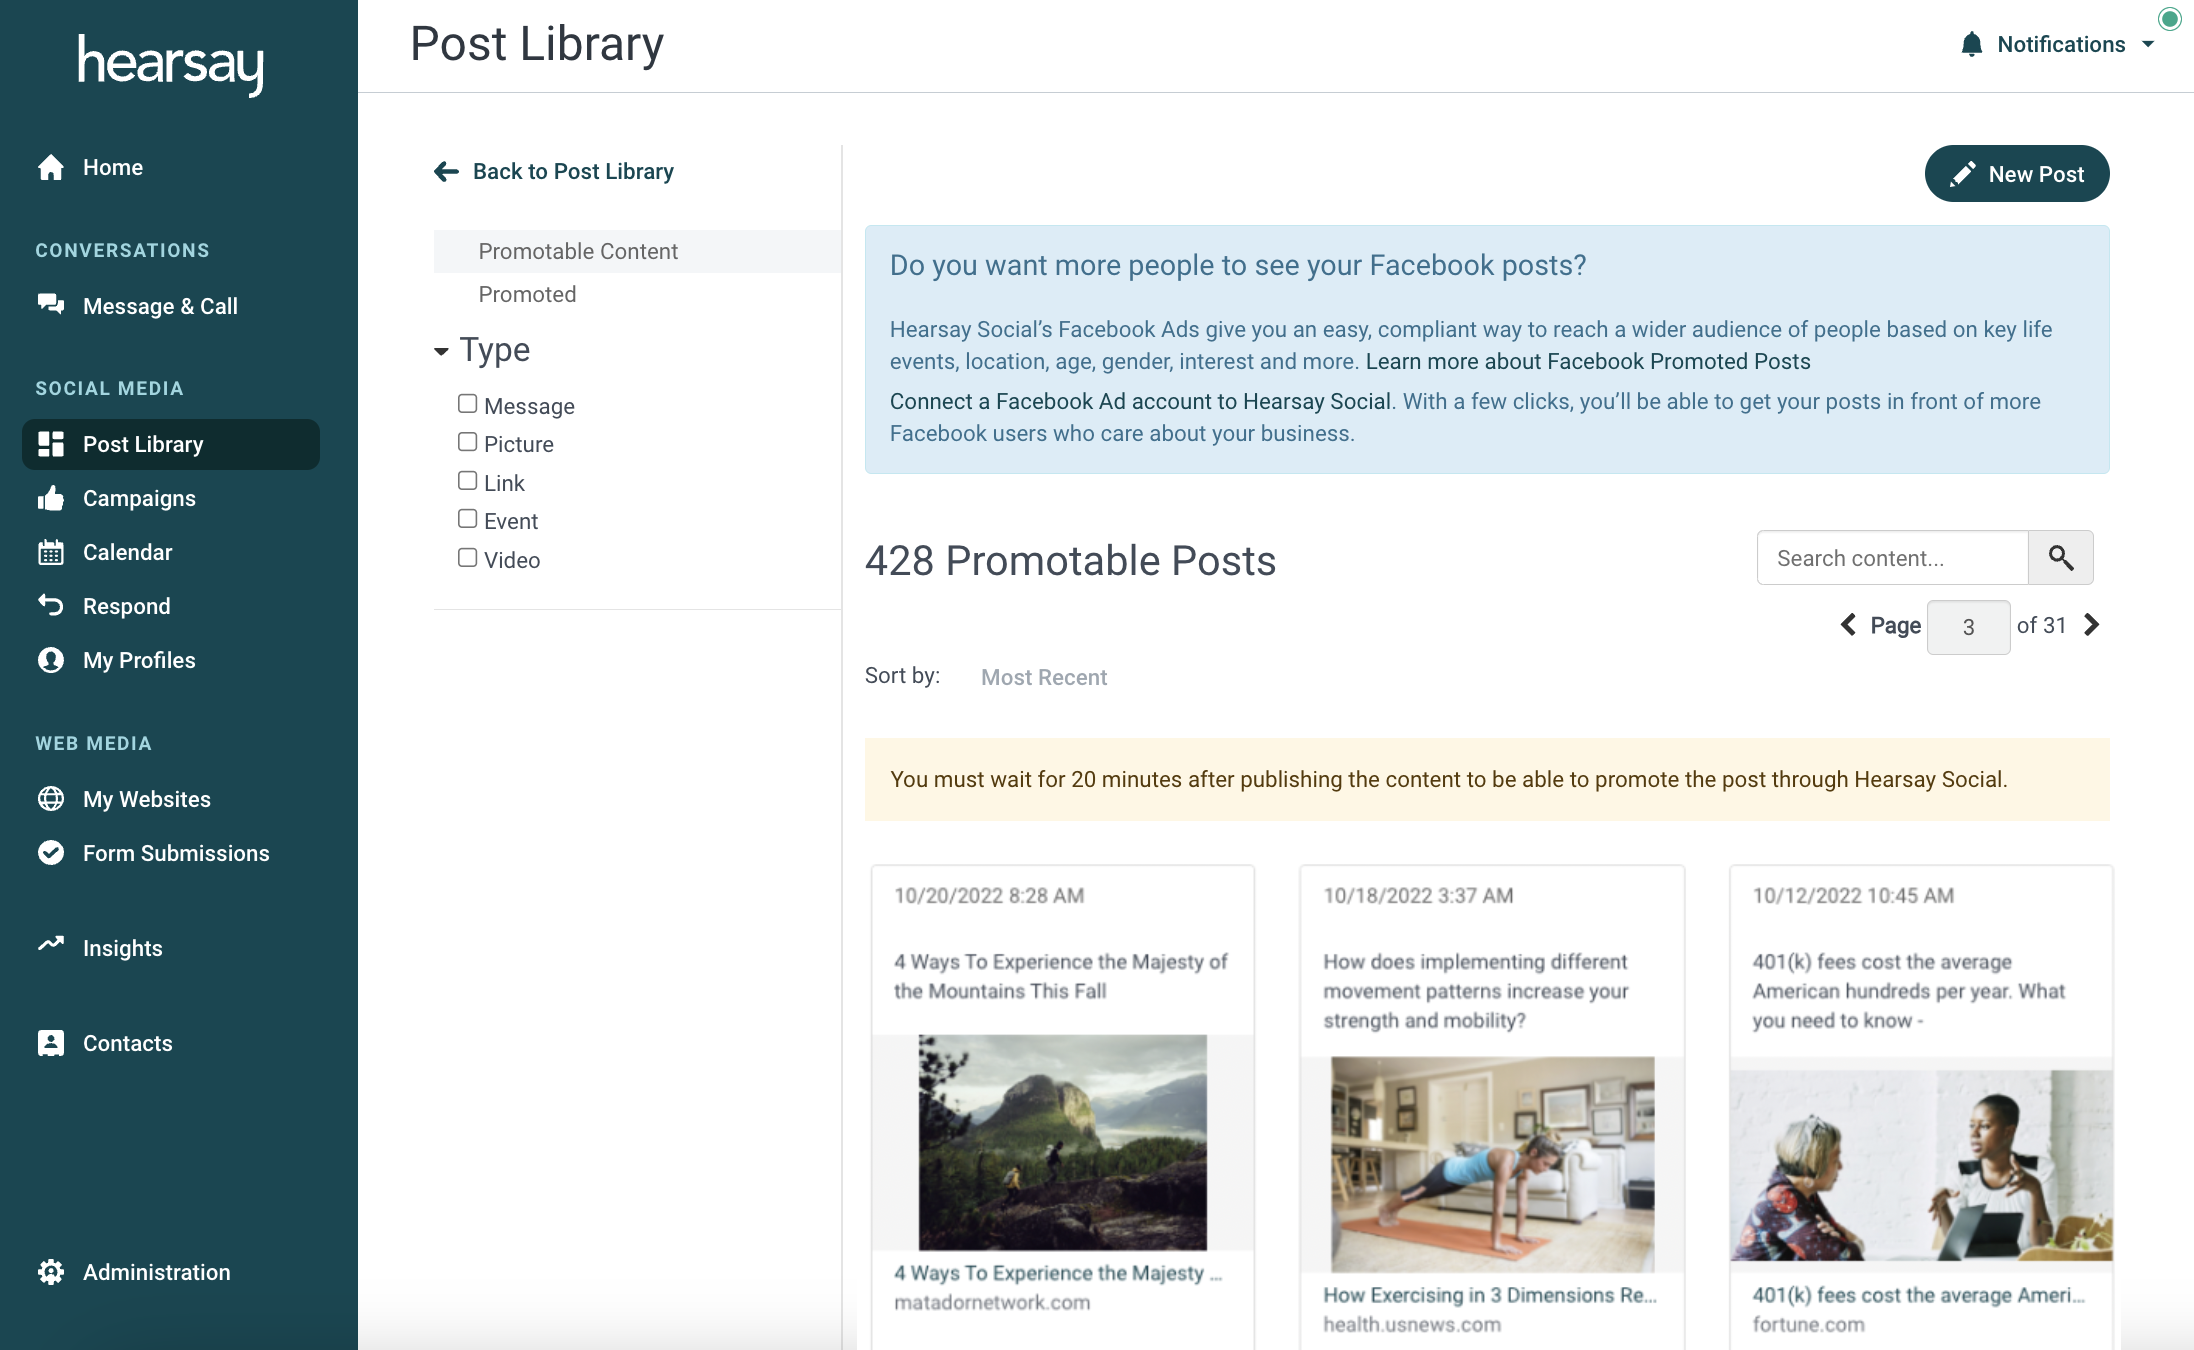
Task: Click the 10/12/2022 10:45 AM post date
Action: coord(1853,895)
